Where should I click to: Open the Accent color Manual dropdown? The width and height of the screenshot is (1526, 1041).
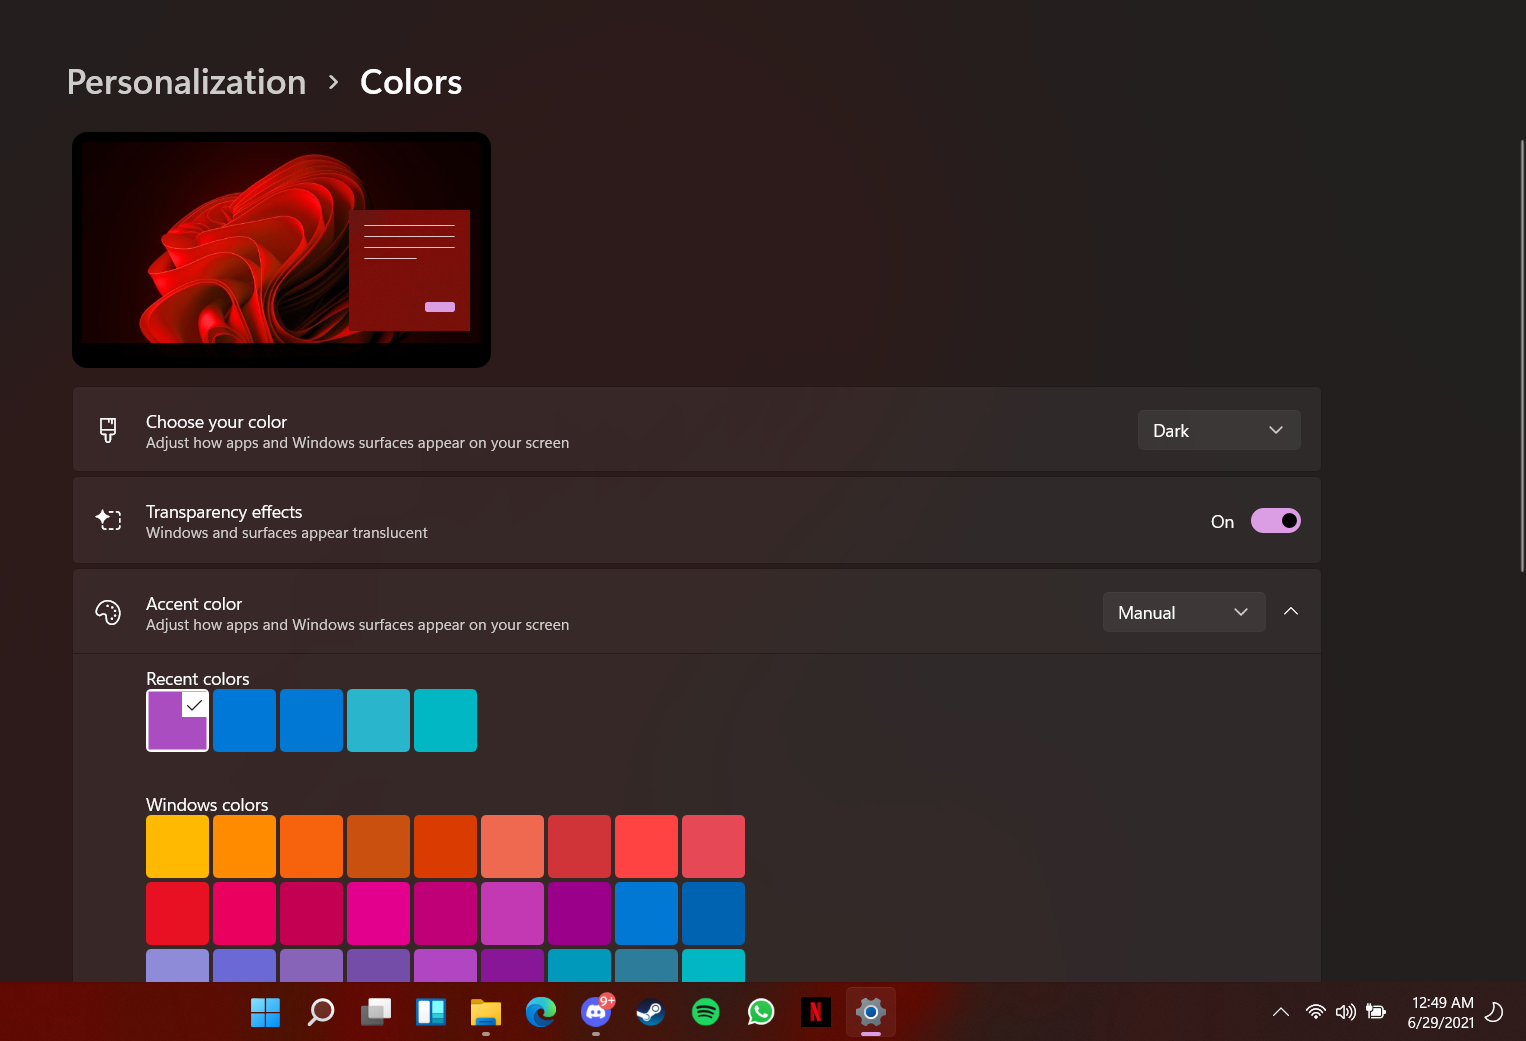pyautogui.click(x=1184, y=612)
